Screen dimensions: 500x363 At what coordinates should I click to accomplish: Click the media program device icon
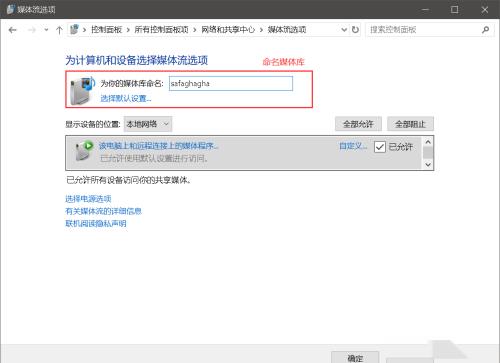point(84,151)
